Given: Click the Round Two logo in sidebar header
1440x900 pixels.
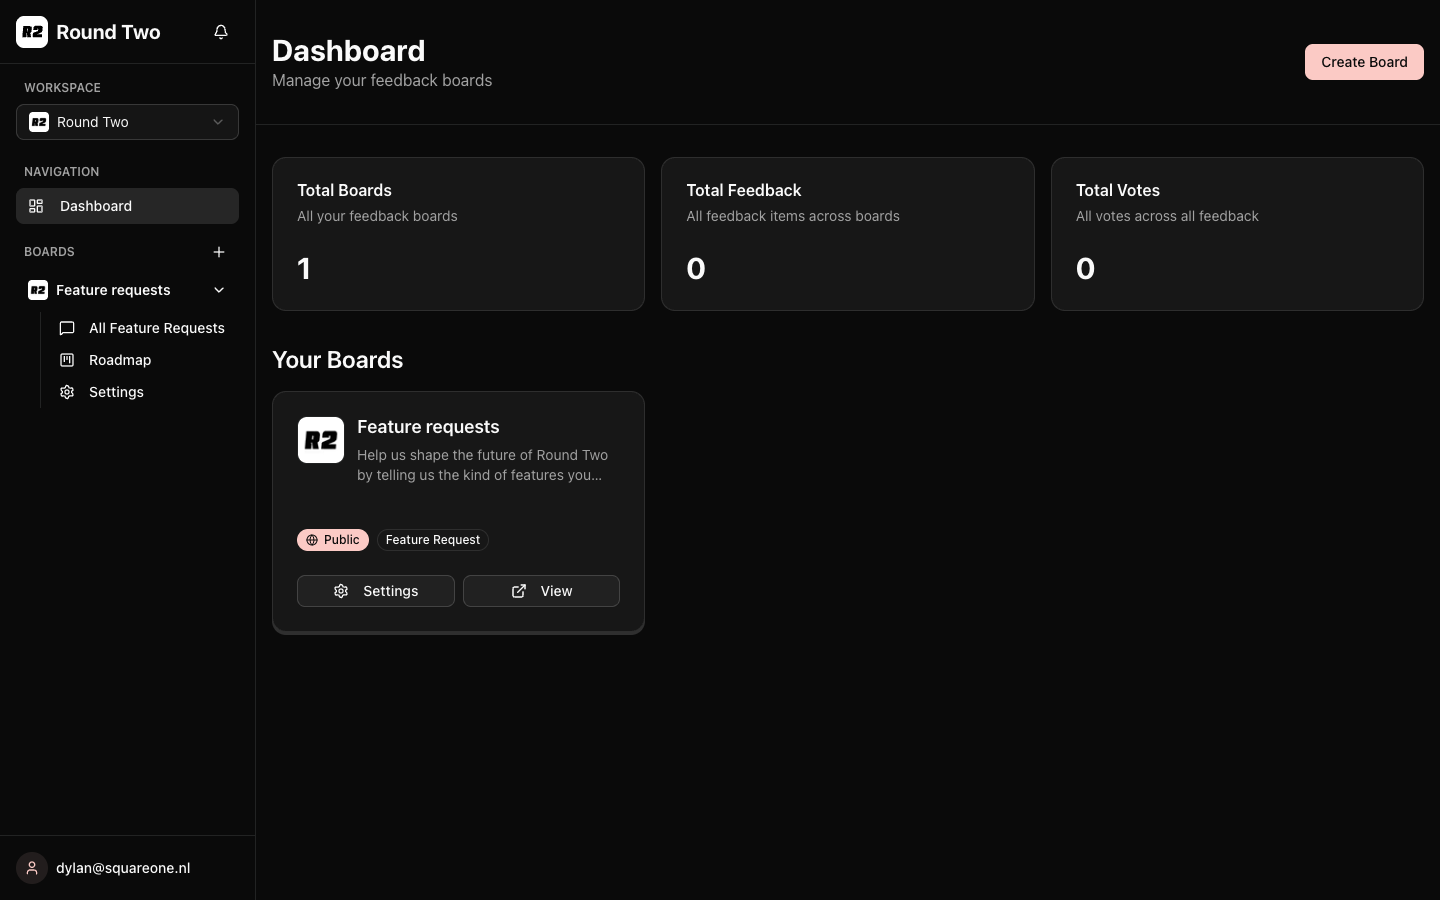Looking at the screenshot, I should click(x=31, y=31).
